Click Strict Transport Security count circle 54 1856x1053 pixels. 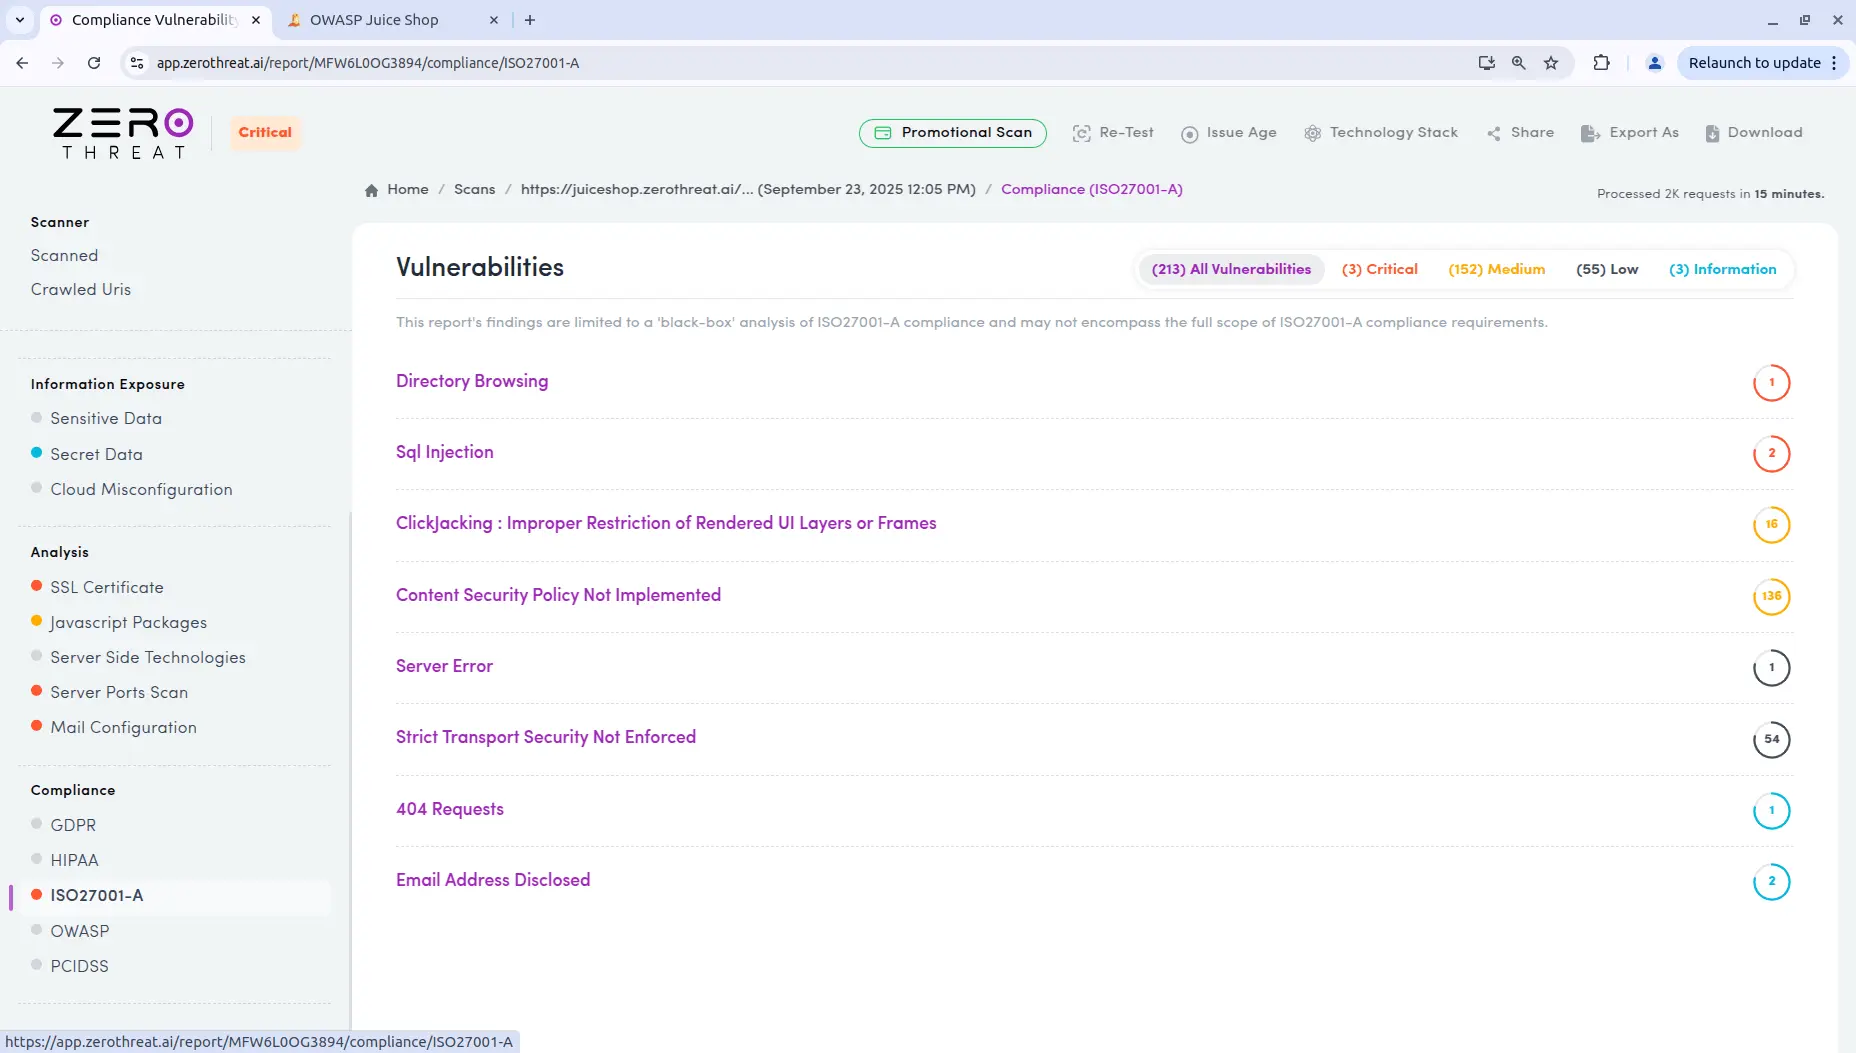point(1771,740)
